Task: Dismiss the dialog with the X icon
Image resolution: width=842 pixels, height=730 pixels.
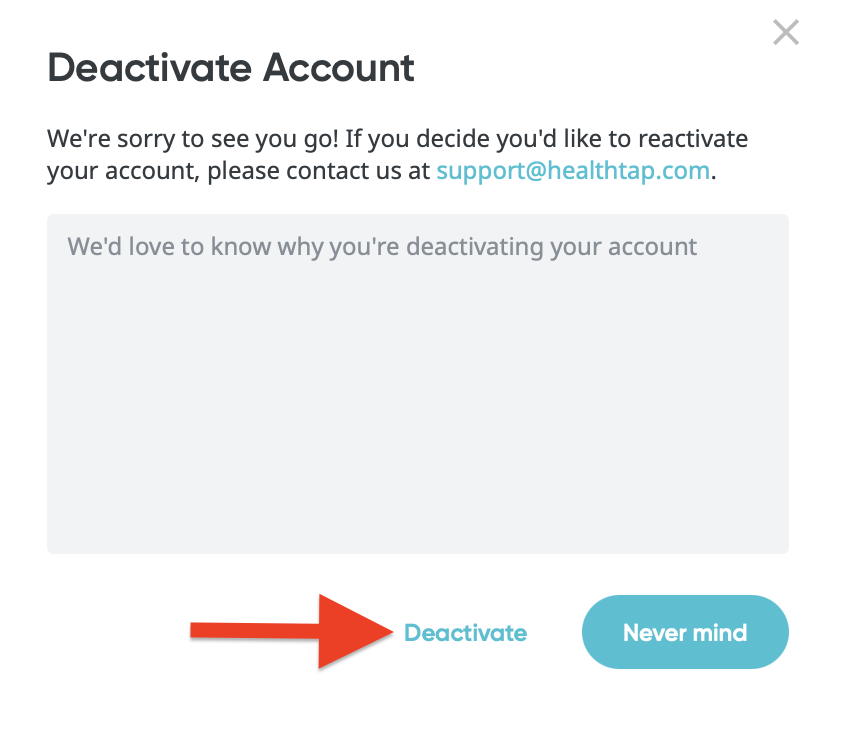Action: 786,33
